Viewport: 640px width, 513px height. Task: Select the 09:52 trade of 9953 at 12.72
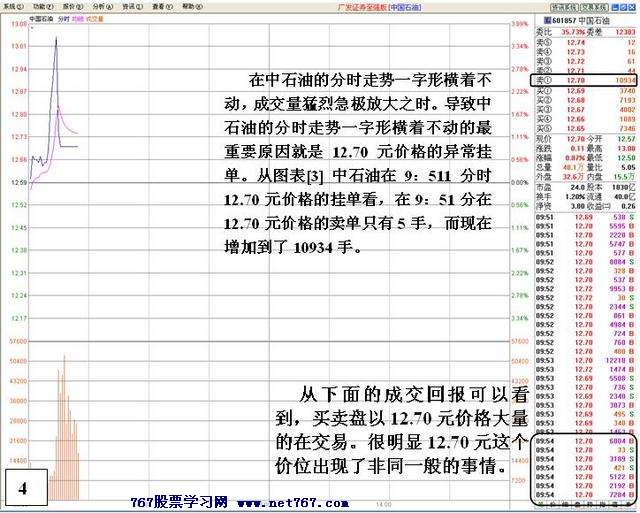point(586,289)
